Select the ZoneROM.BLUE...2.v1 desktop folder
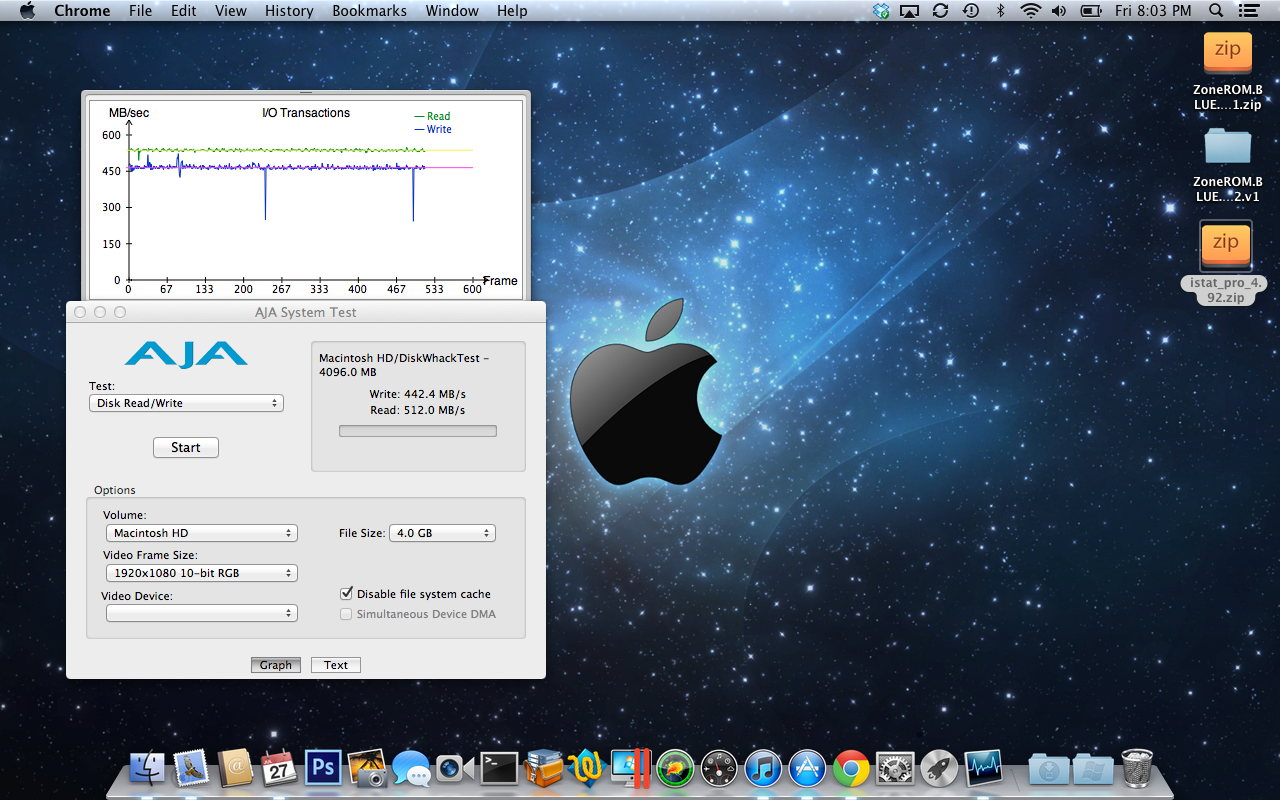The image size is (1280, 800). coord(1227,164)
